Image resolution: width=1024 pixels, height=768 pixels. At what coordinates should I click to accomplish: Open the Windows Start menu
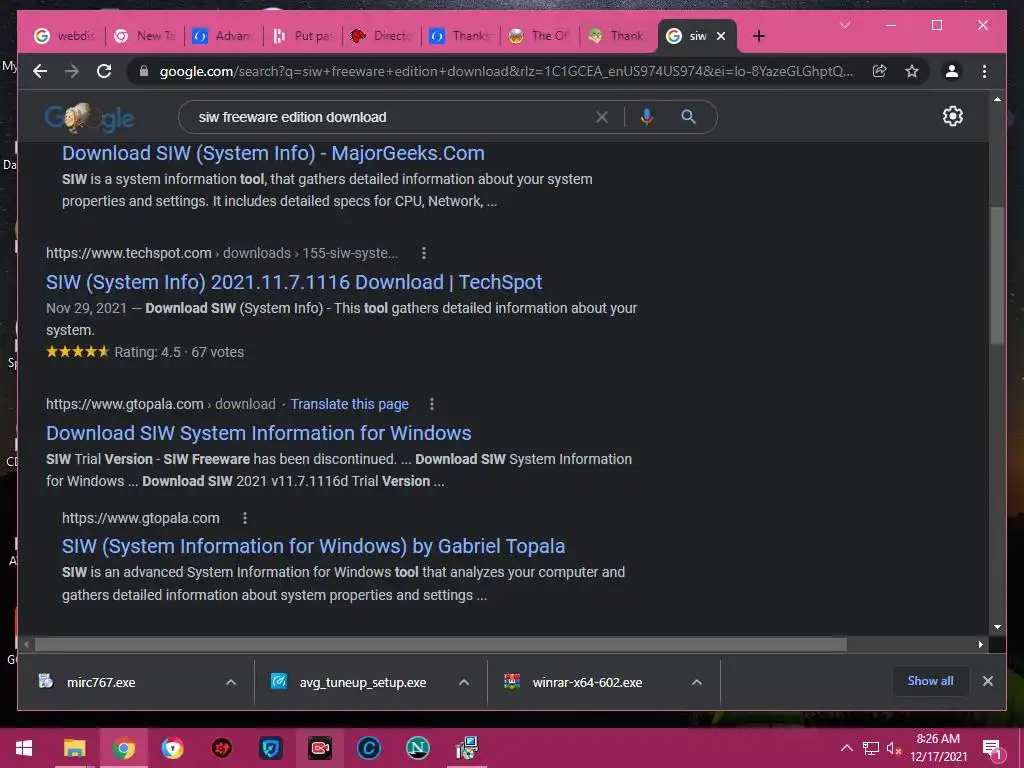(24, 748)
